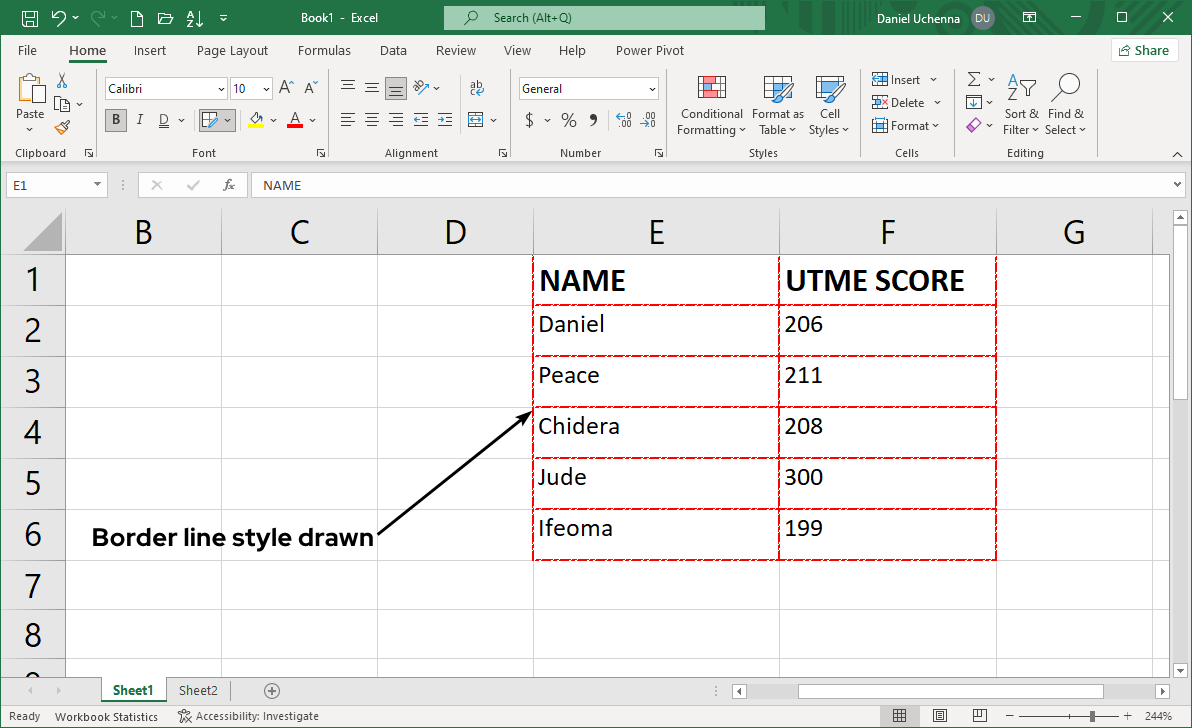Viewport: 1192px width, 728px height.
Task: Open the font name Calibri dropdown
Action: point(221,89)
